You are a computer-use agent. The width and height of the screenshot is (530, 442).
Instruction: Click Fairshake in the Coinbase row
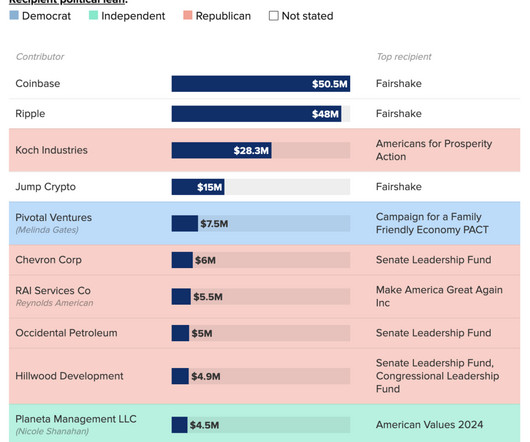(x=399, y=83)
